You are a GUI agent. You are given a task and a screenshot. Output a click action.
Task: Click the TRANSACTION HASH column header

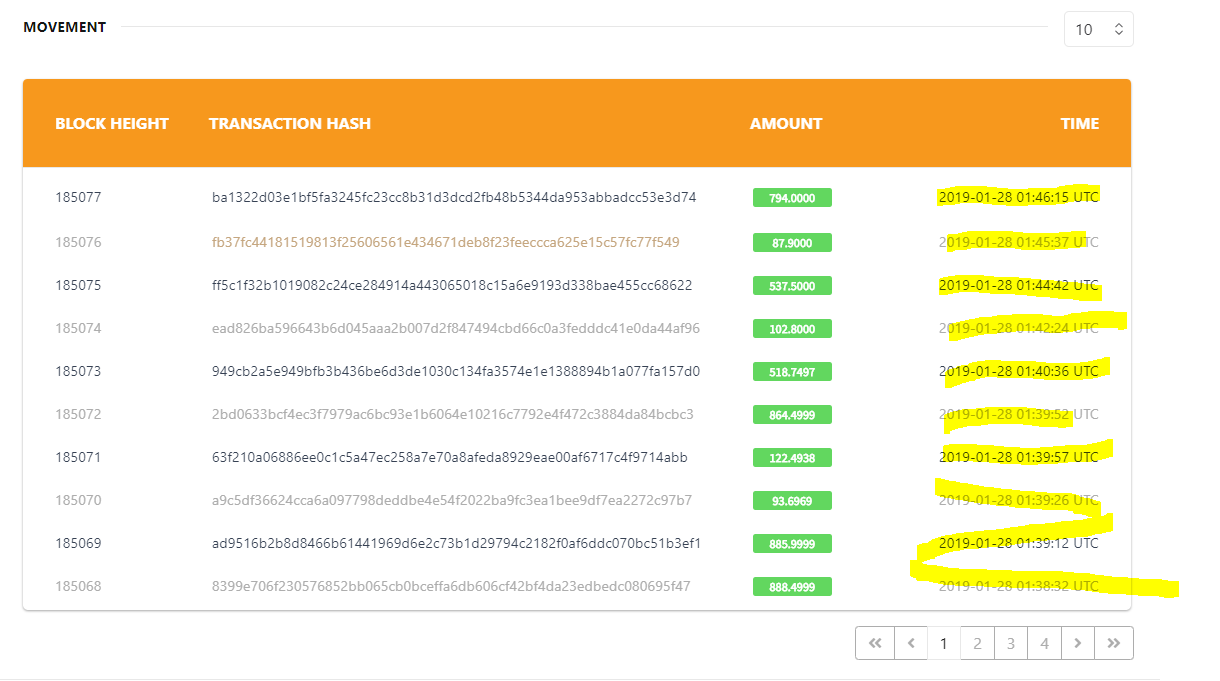(290, 124)
